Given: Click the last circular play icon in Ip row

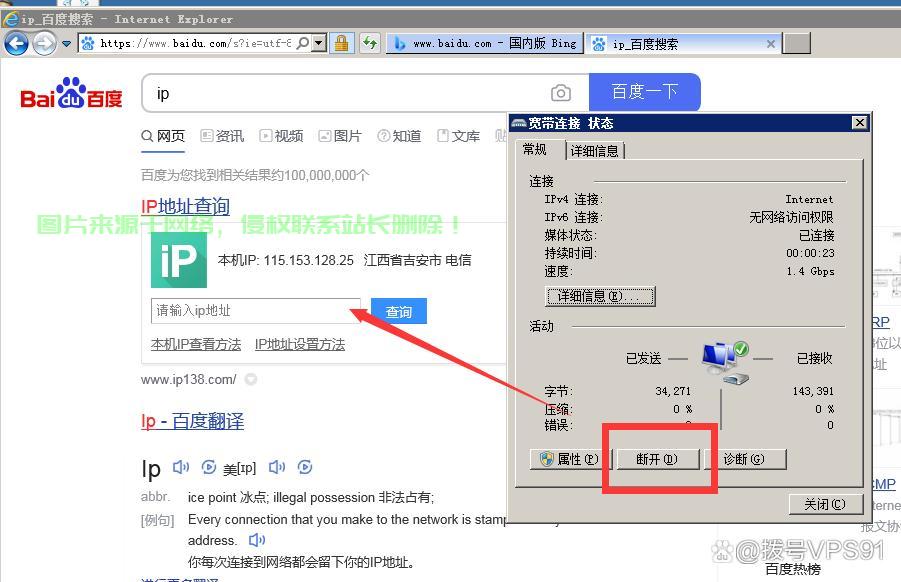Looking at the screenshot, I should [x=305, y=467].
